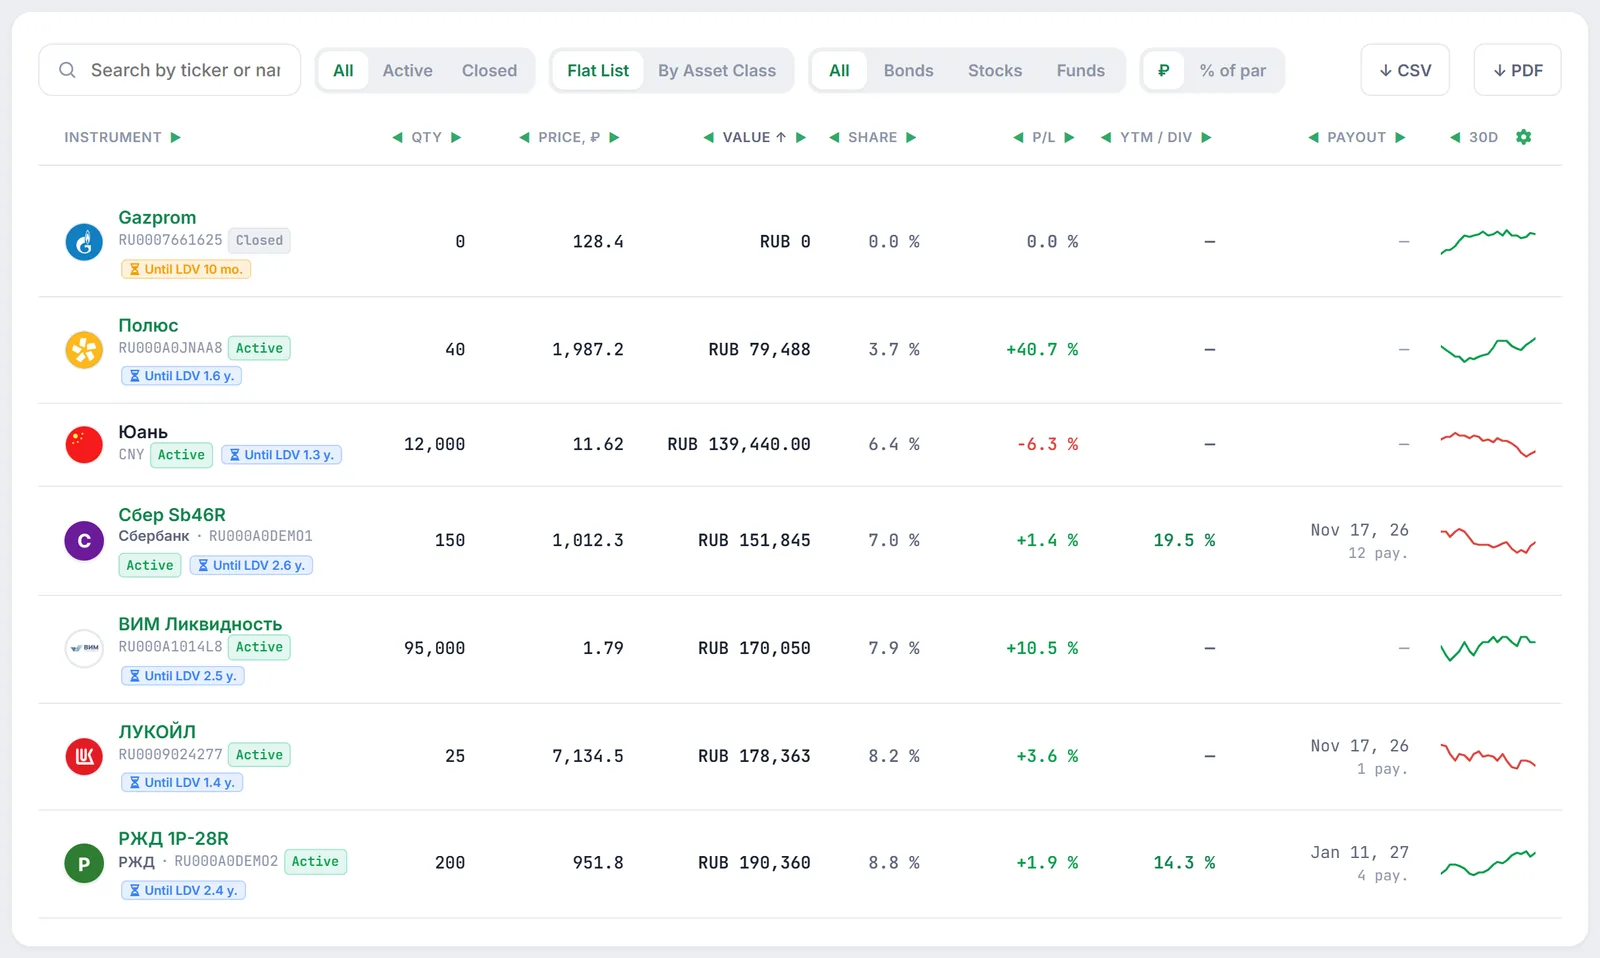The height and width of the screenshot is (958, 1600).
Task: Click the Сбер Sb46R purple C icon
Action: pos(84,541)
